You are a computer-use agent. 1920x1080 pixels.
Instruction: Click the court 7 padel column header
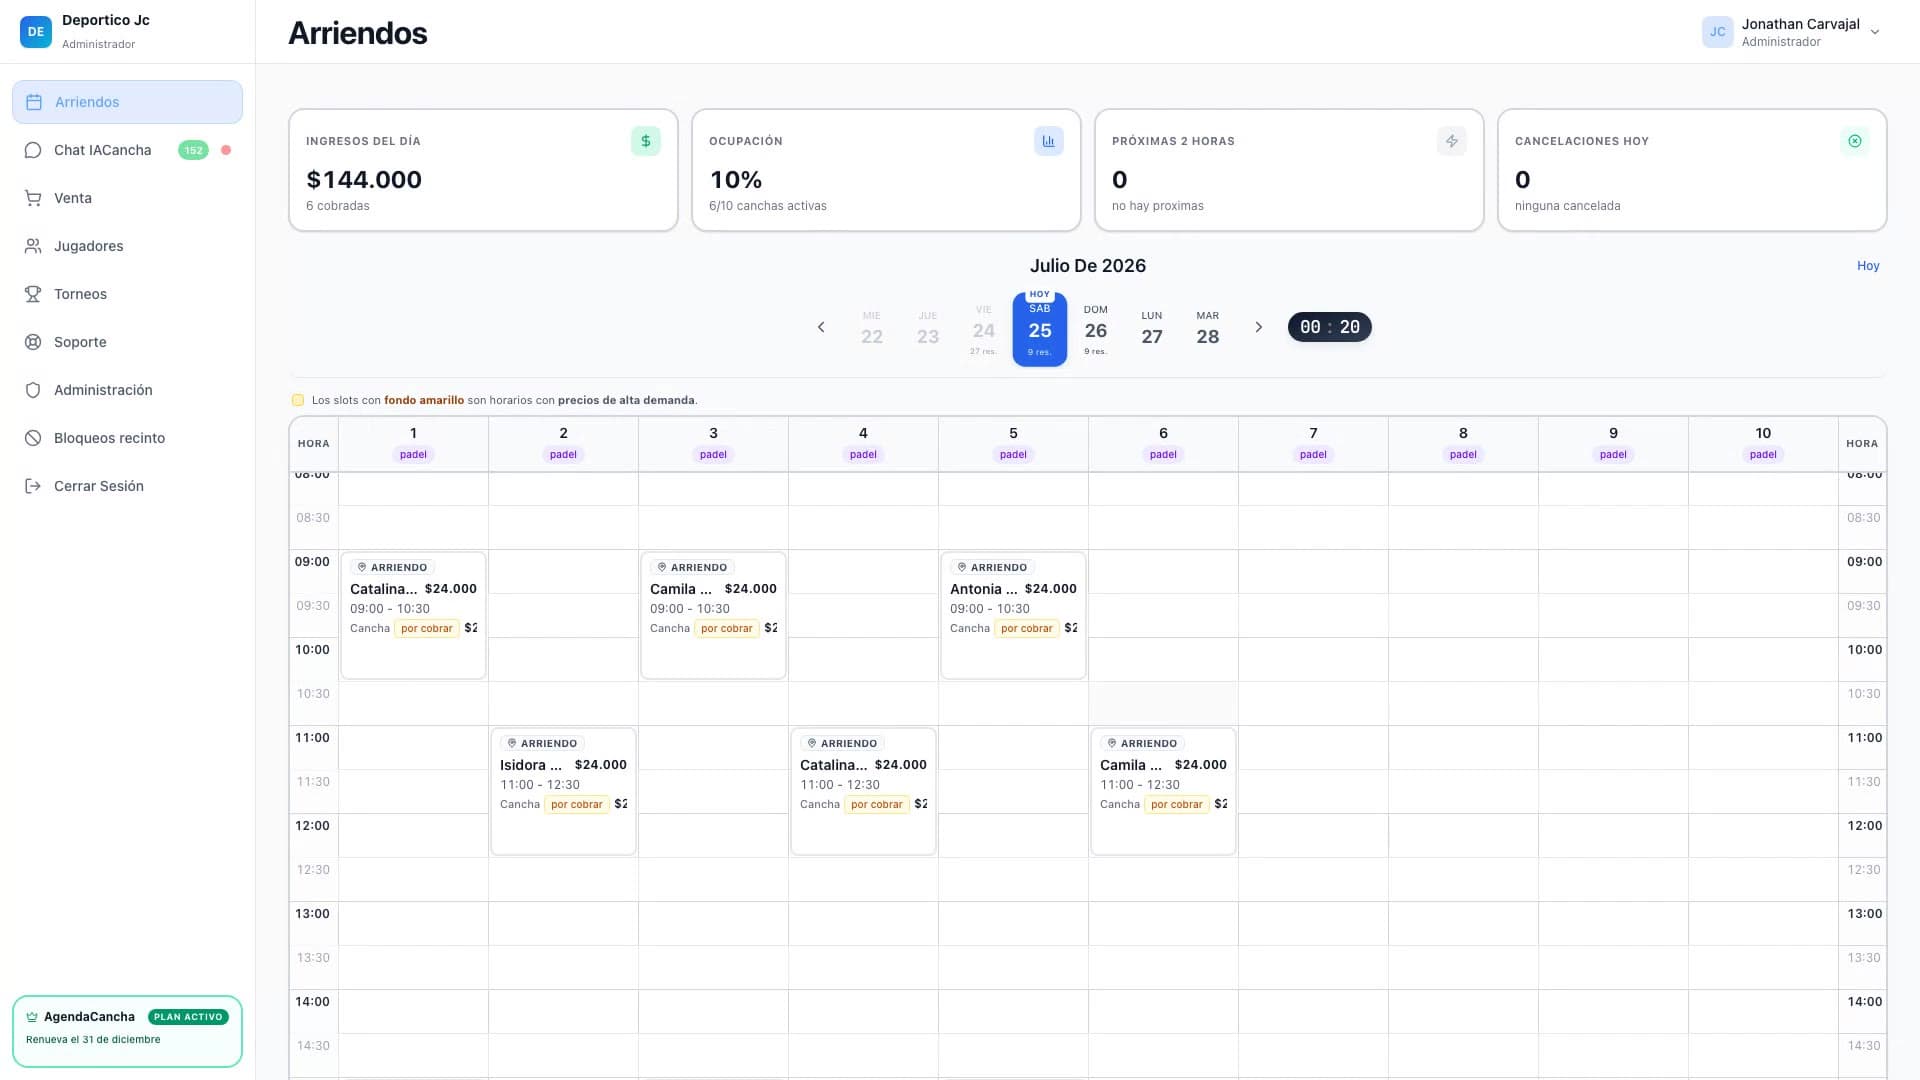[x=1313, y=443]
